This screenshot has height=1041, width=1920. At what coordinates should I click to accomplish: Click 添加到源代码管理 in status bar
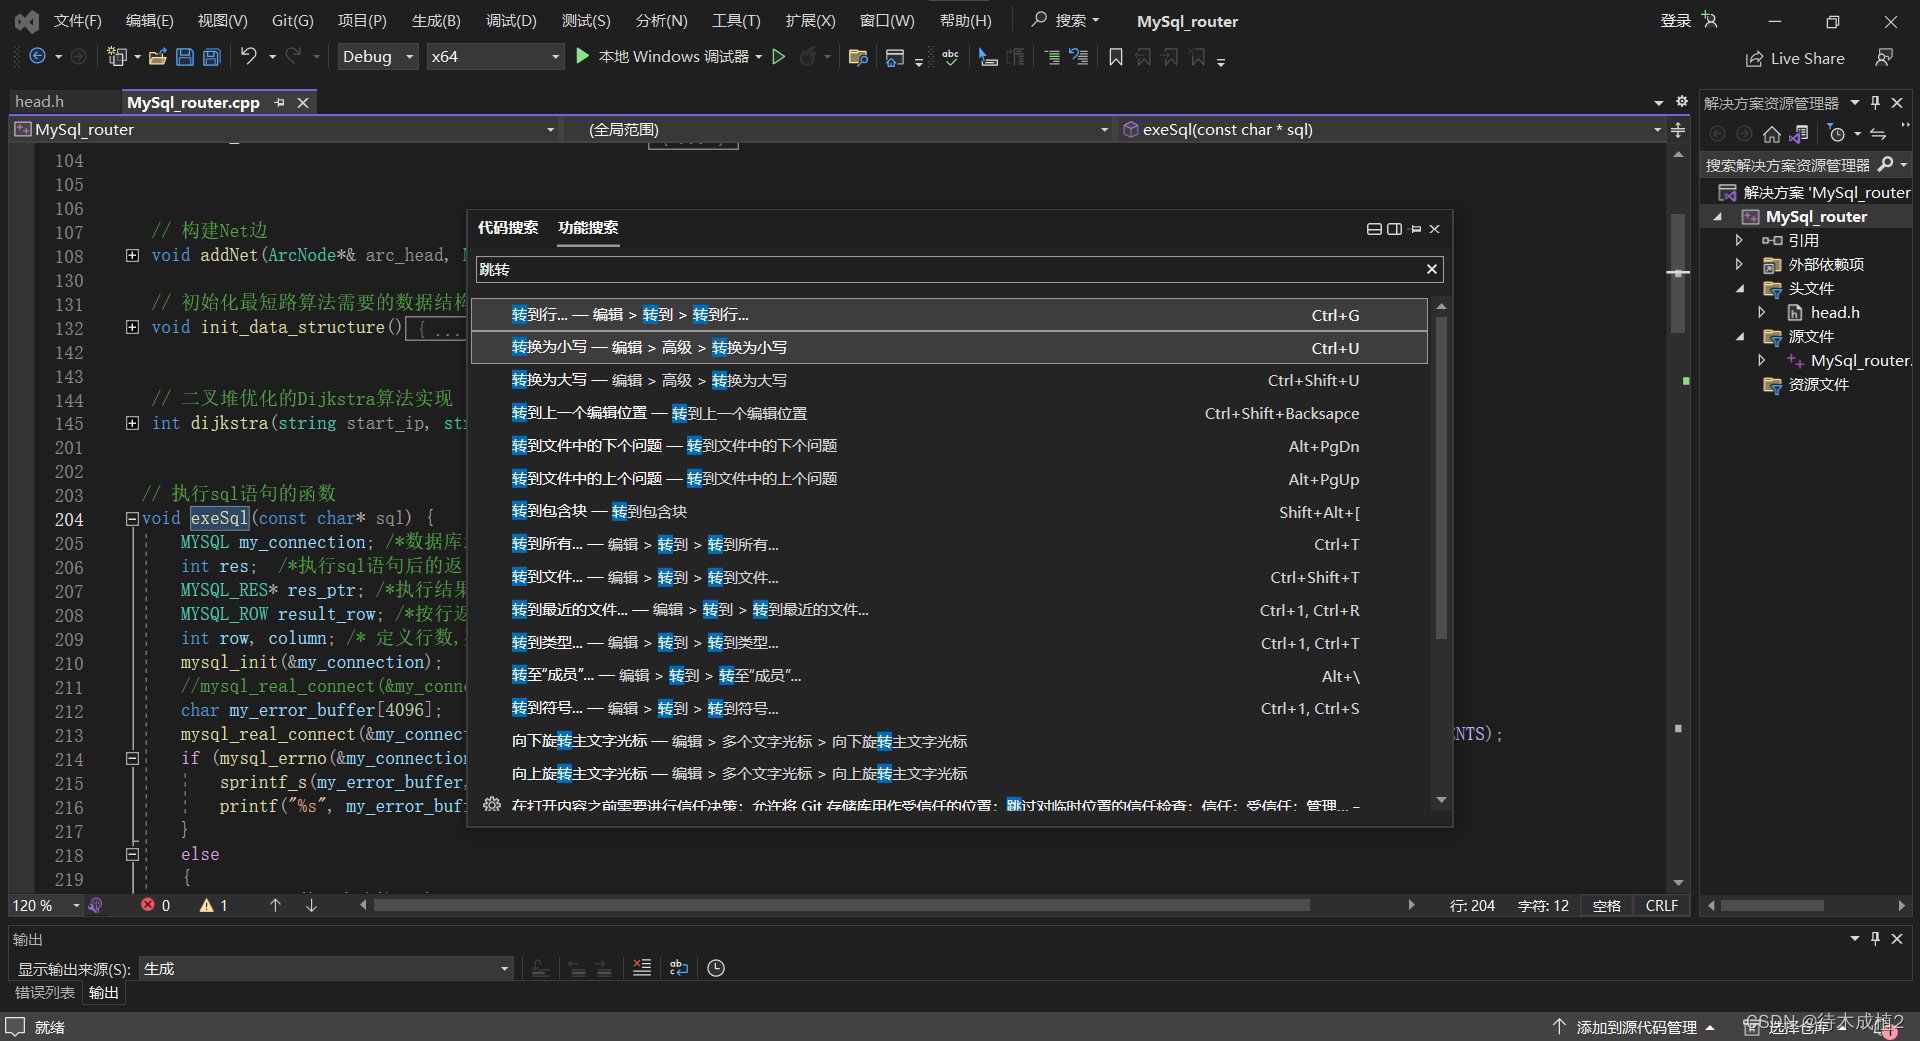click(1636, 1027)
